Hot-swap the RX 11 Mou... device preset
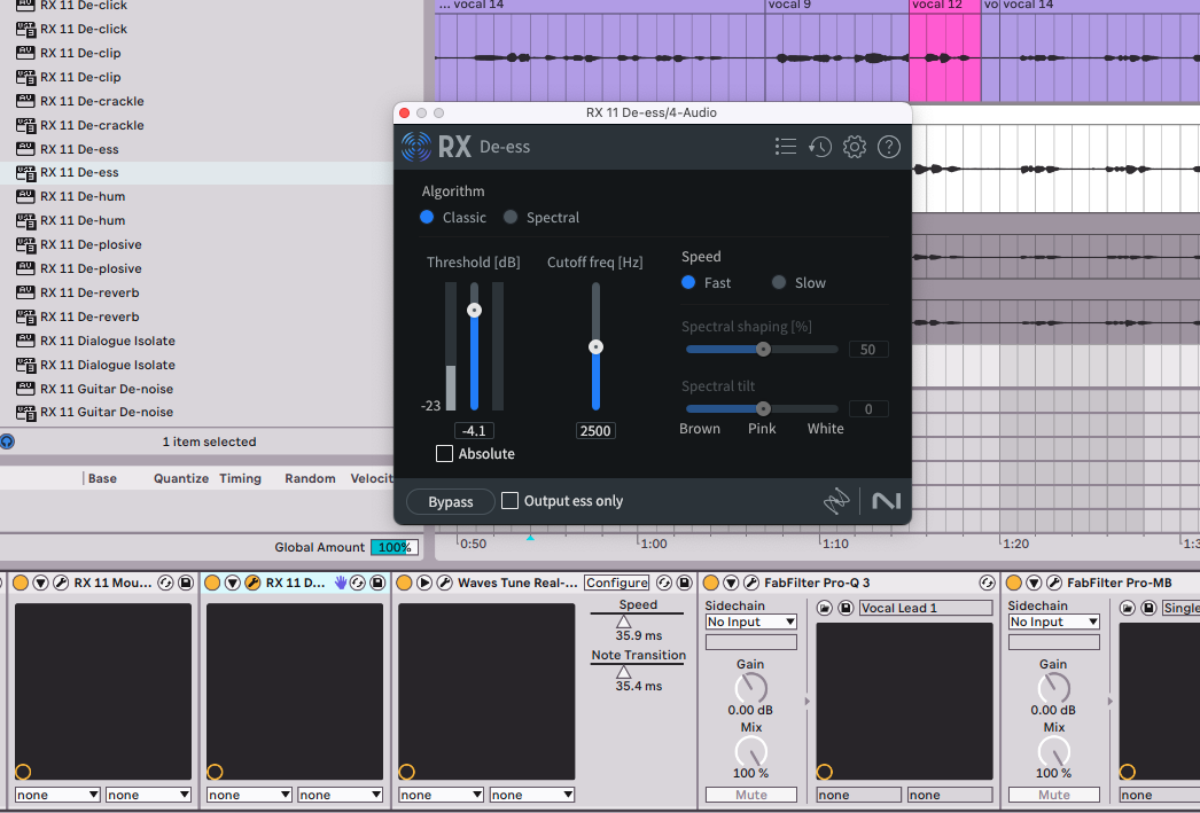Screen dimensions: 1200x813 click(166, 583)
